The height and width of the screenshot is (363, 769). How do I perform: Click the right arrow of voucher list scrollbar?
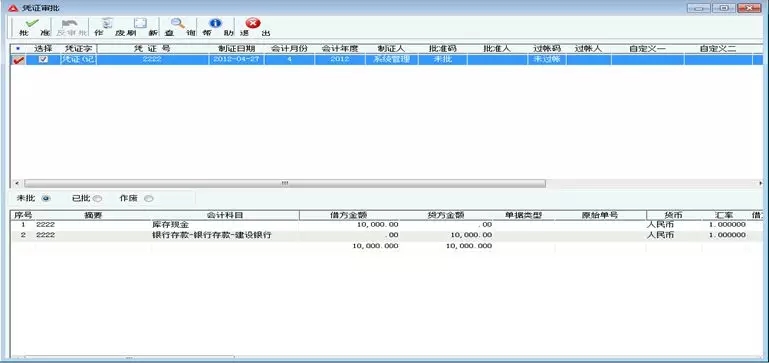point(761,183)
